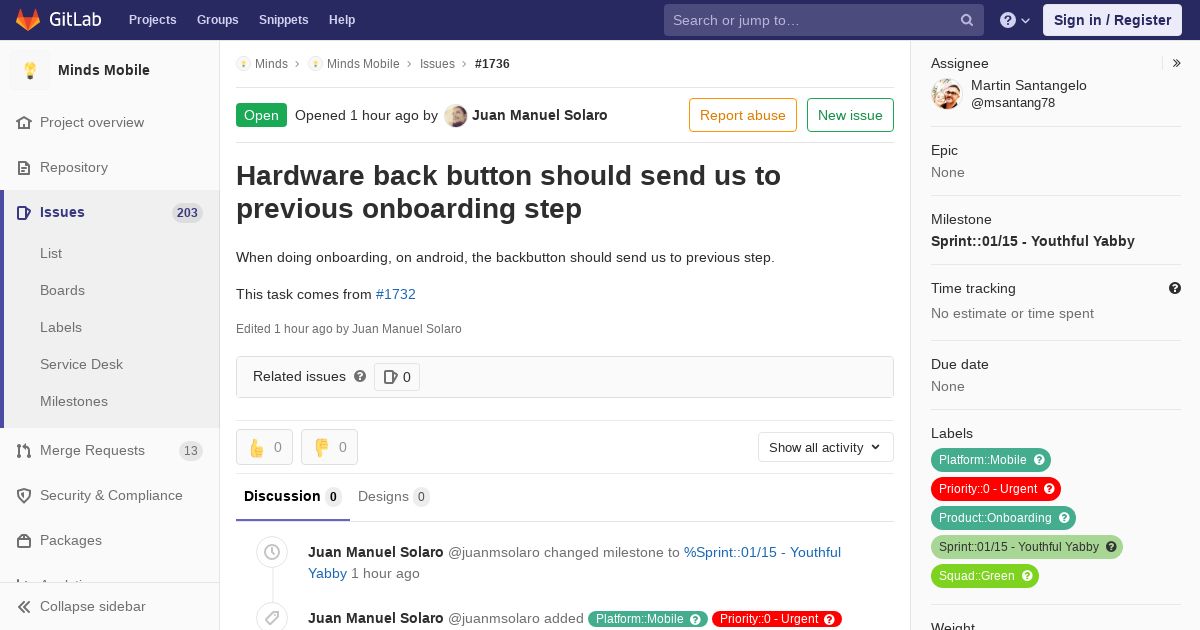This screenshot has width=1200, height=630.
Task: Switch to the Discussion tab
Action: pyautogui.click(x=293, y=496)
